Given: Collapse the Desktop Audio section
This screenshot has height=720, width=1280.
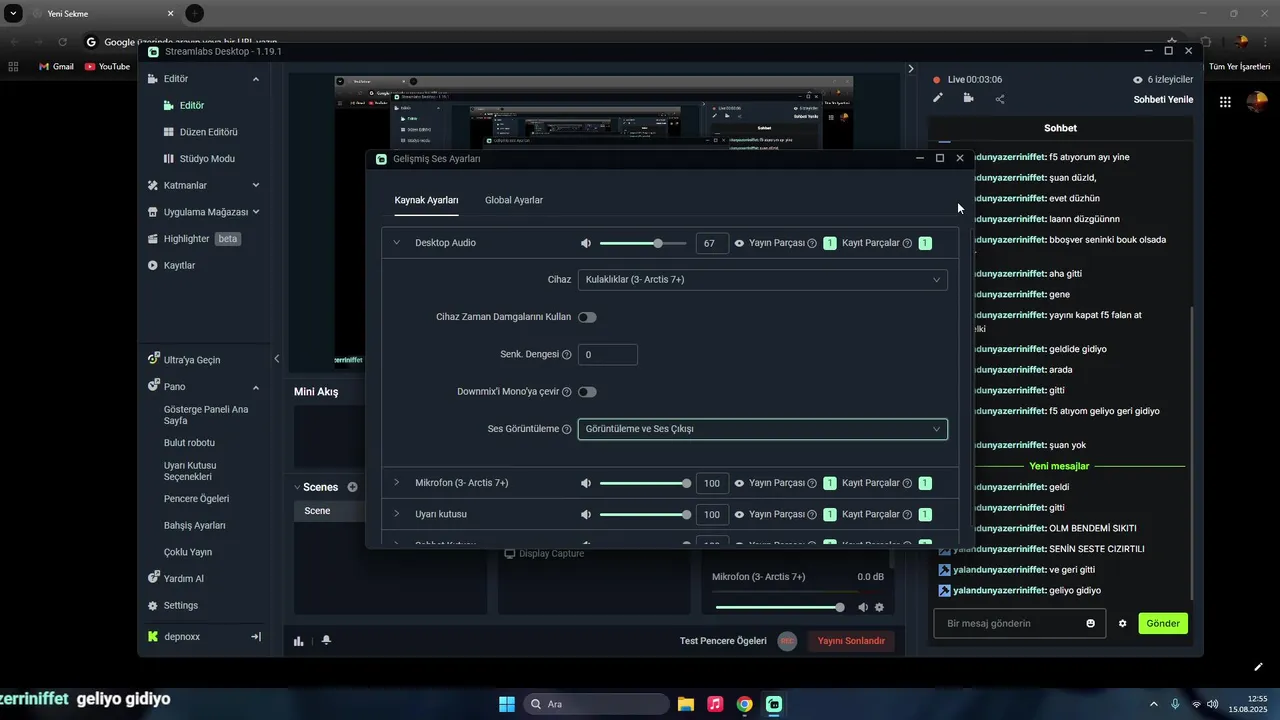Looking at the screenshot, I should [x=396, y=243].
